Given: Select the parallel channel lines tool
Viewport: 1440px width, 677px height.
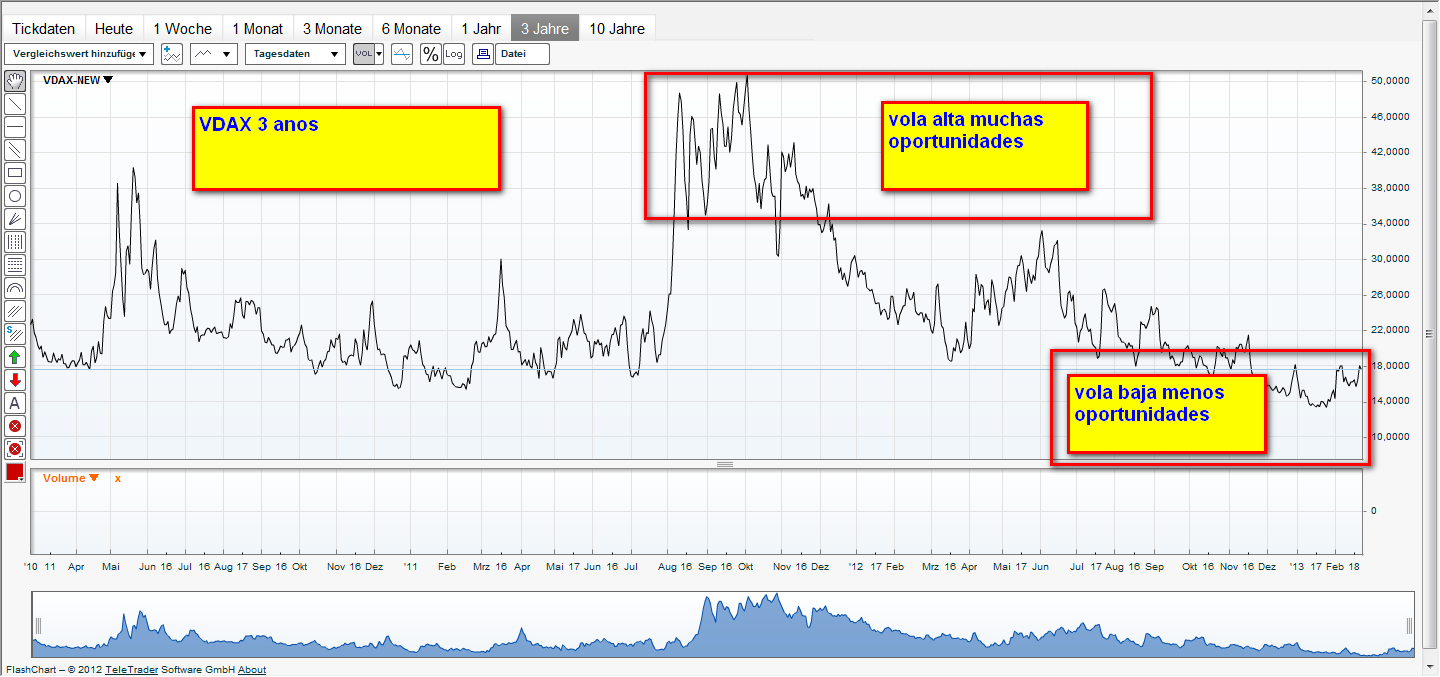Looking at the screenshot, I should [15, 150].
